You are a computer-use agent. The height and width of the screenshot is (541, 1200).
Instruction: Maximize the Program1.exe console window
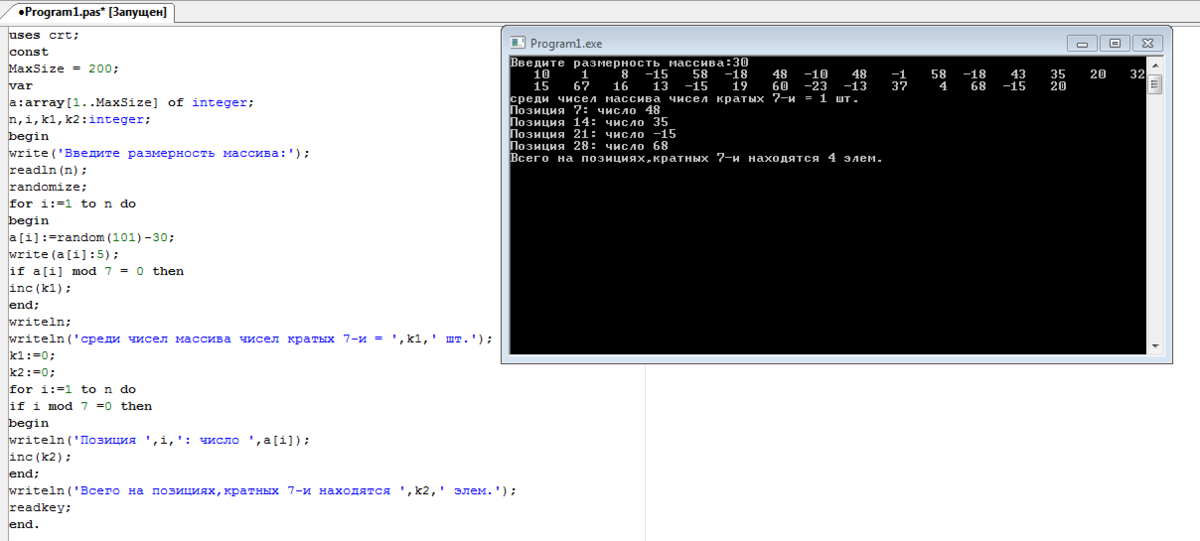point(1114,43)
